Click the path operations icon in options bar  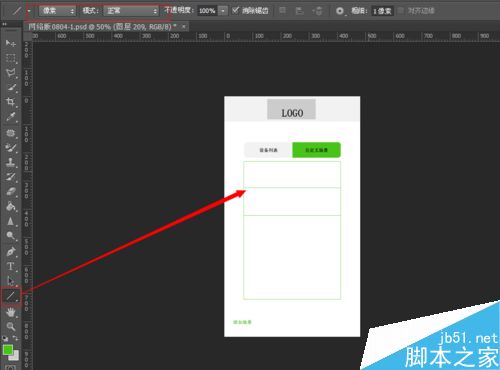pyautogui.click(x=282, y=11)
